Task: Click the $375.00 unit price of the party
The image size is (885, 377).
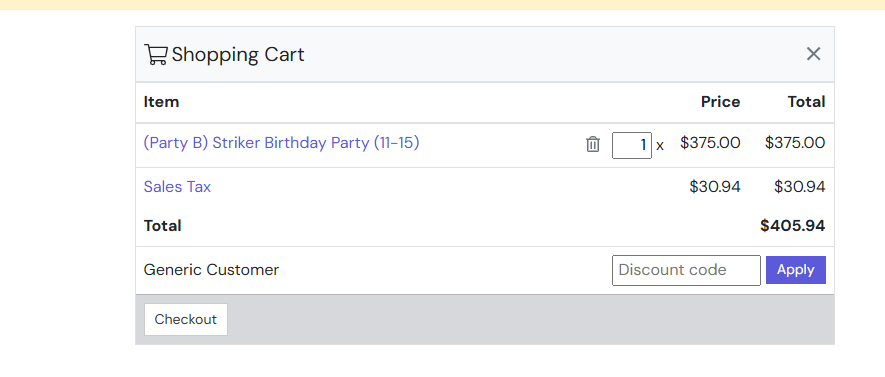Action: [710, 143]
